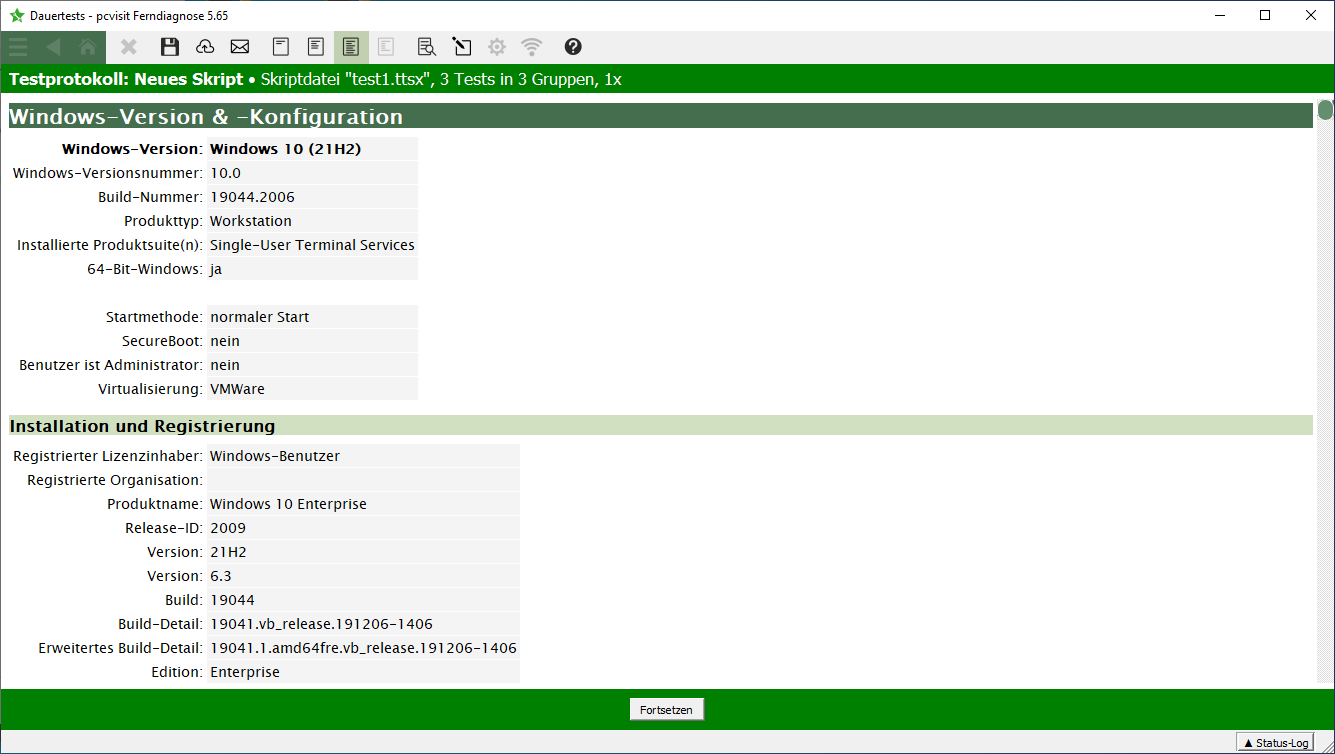Send the protocol via envelope icon

[240, 47]
